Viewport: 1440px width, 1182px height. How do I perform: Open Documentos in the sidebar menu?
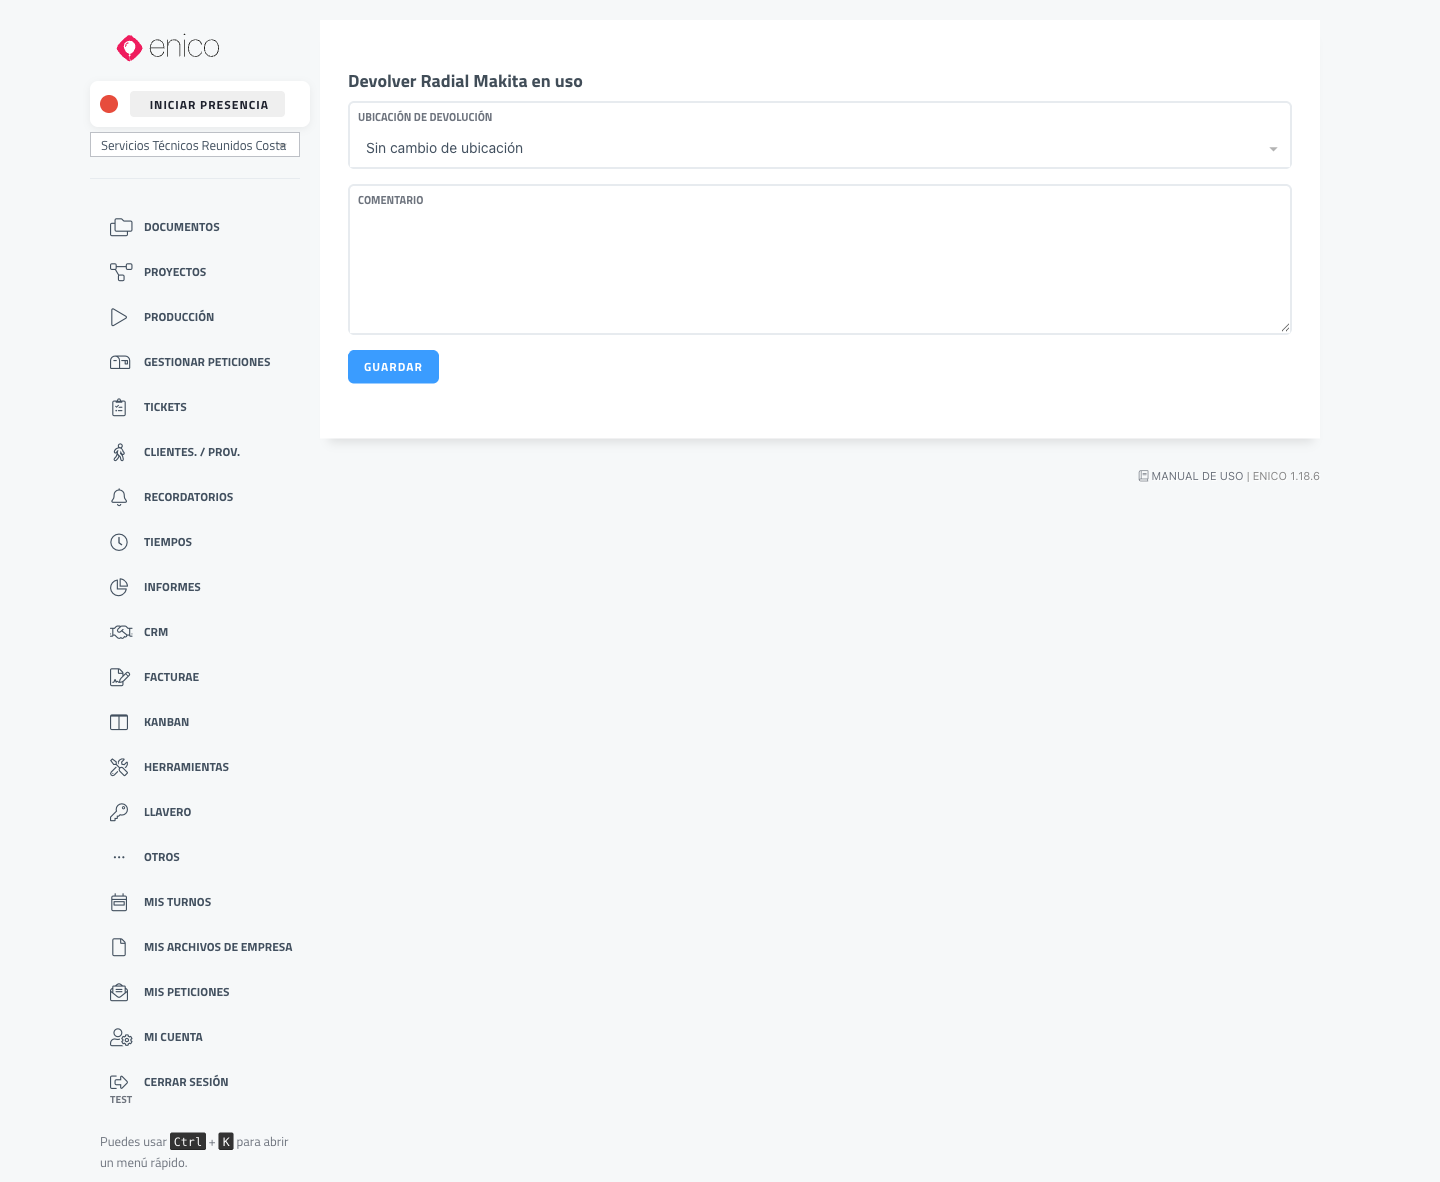182,227
